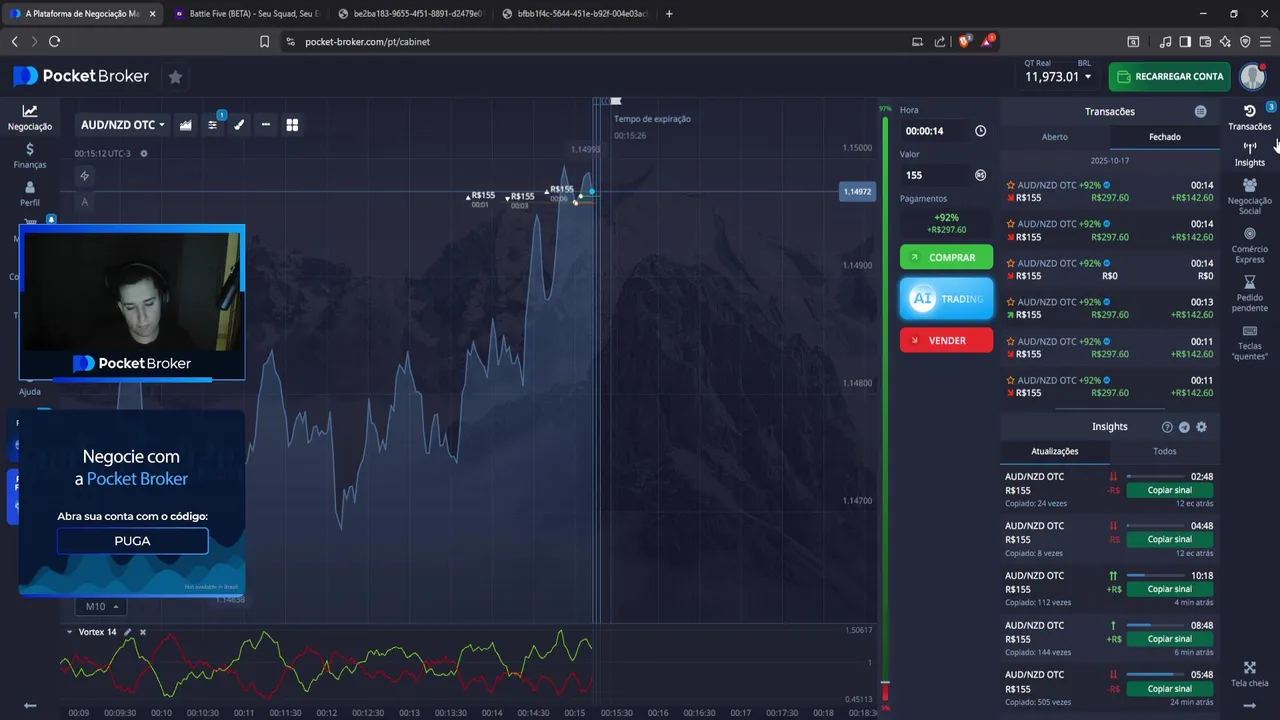Click the currency icon beside Valor

click(980, 175)
